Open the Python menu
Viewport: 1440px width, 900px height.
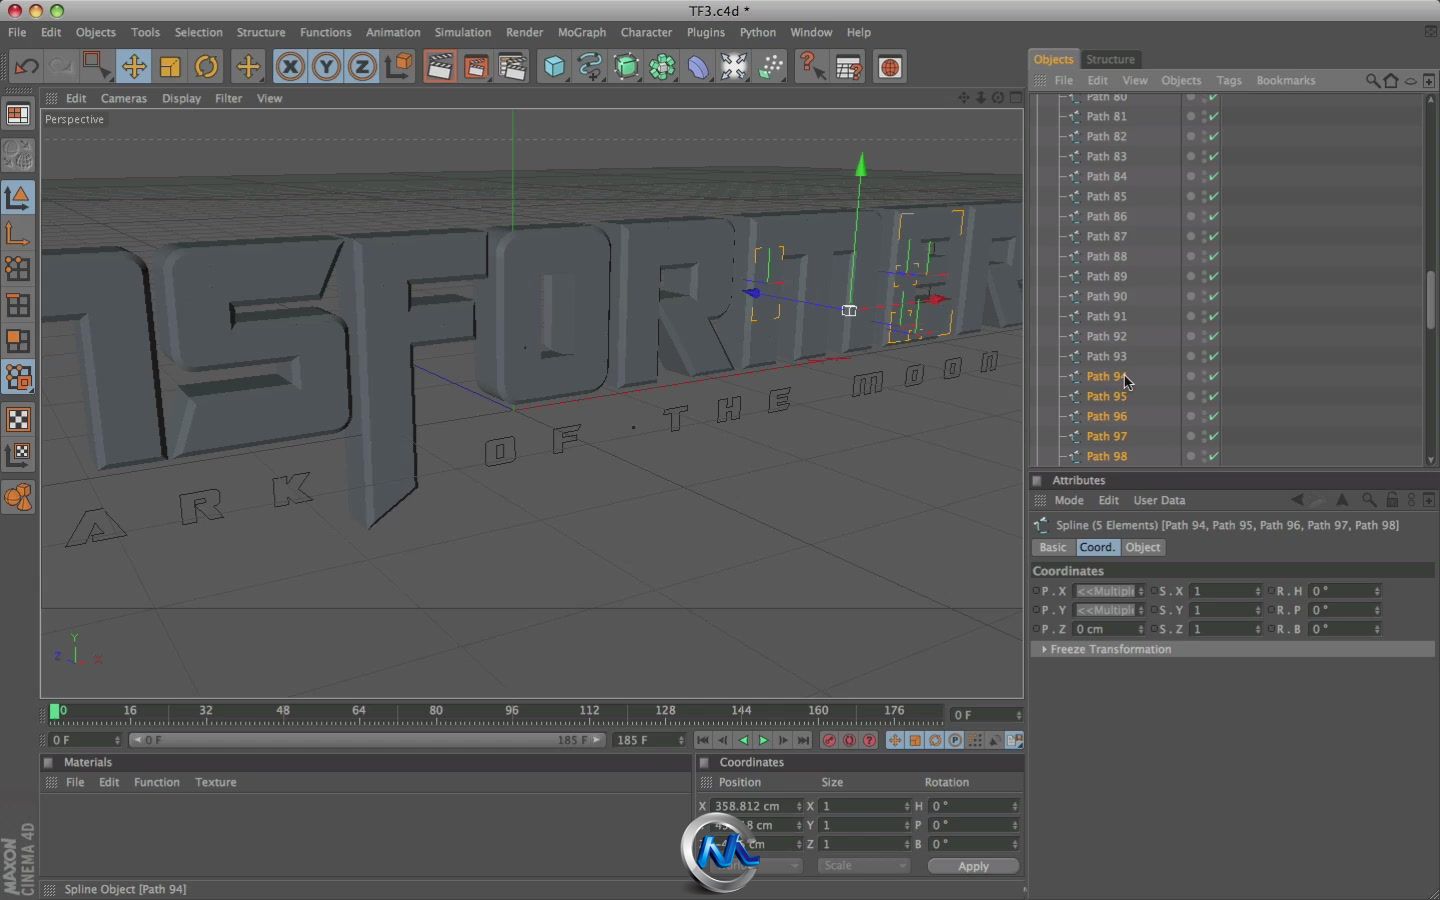point(757,32)
